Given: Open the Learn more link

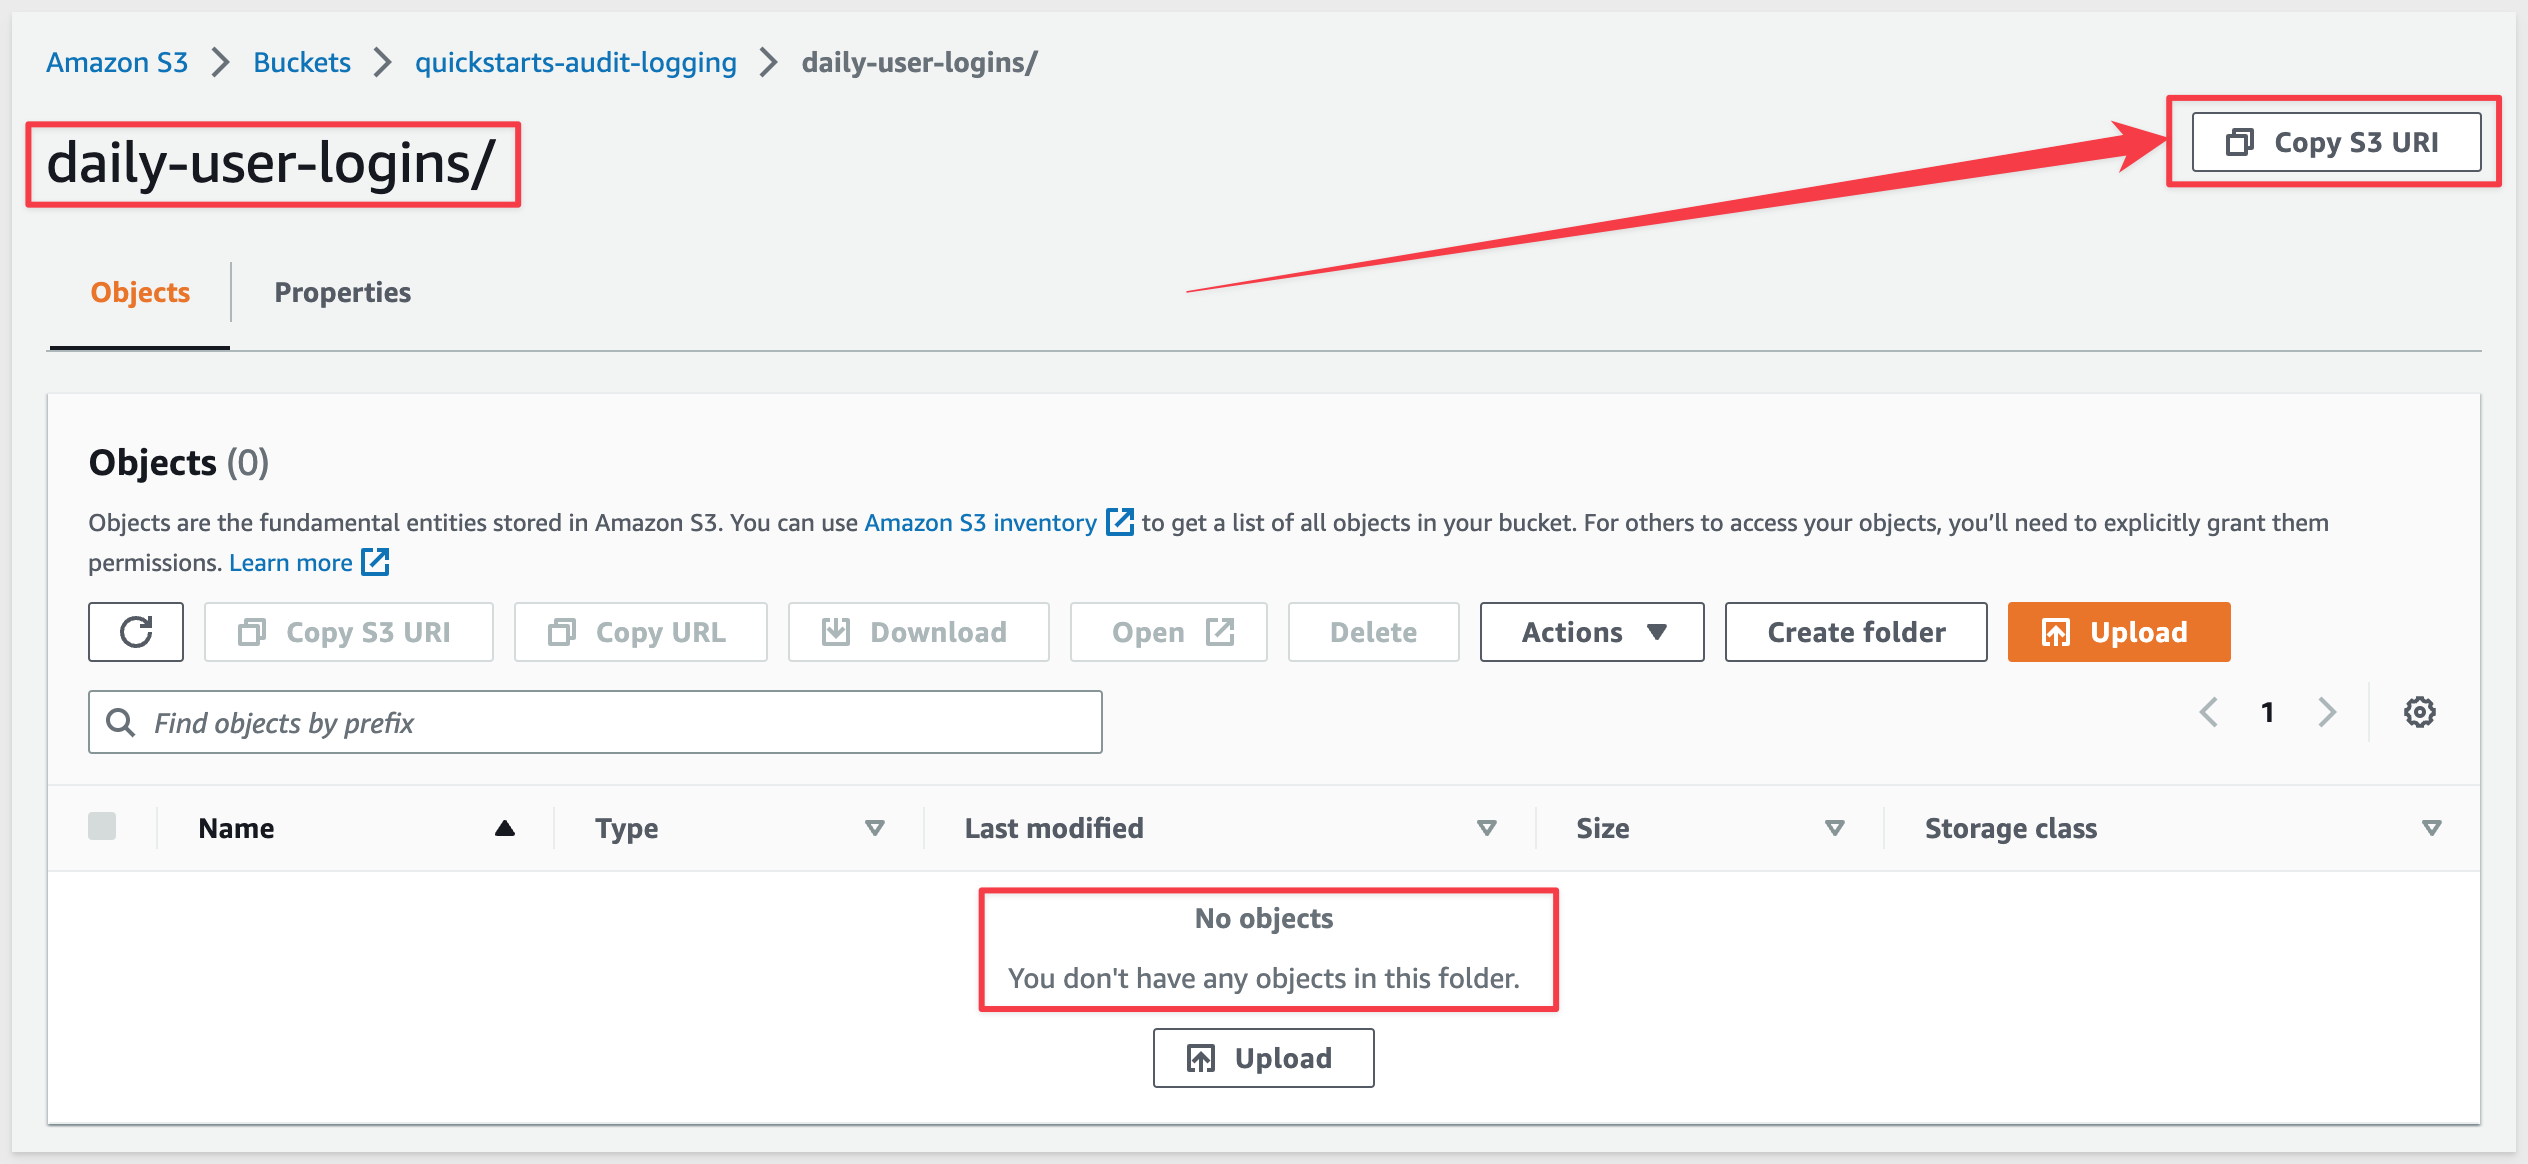Looking at the screenshot, I should 291,562.
